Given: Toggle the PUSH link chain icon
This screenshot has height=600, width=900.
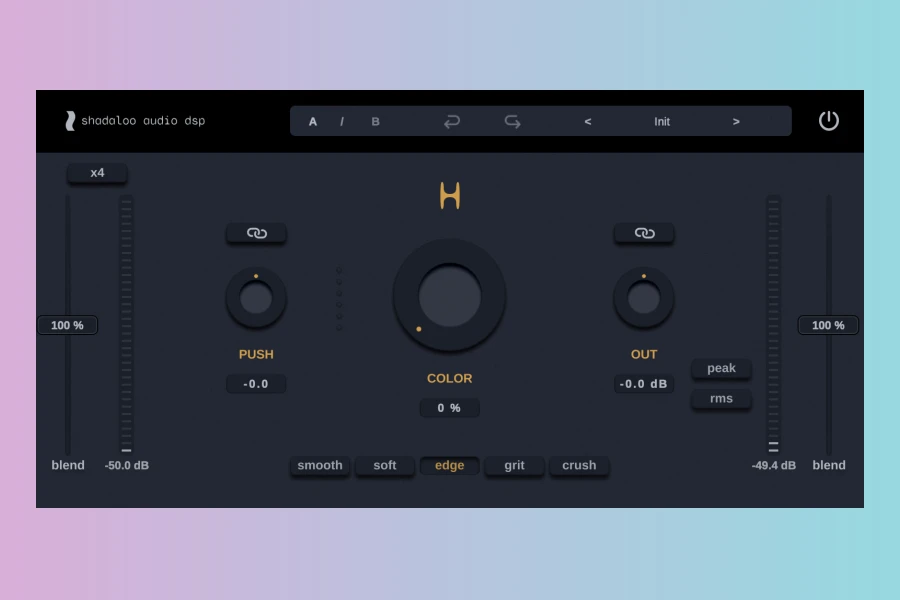Looking at the screenshot, I should [256, 233].
